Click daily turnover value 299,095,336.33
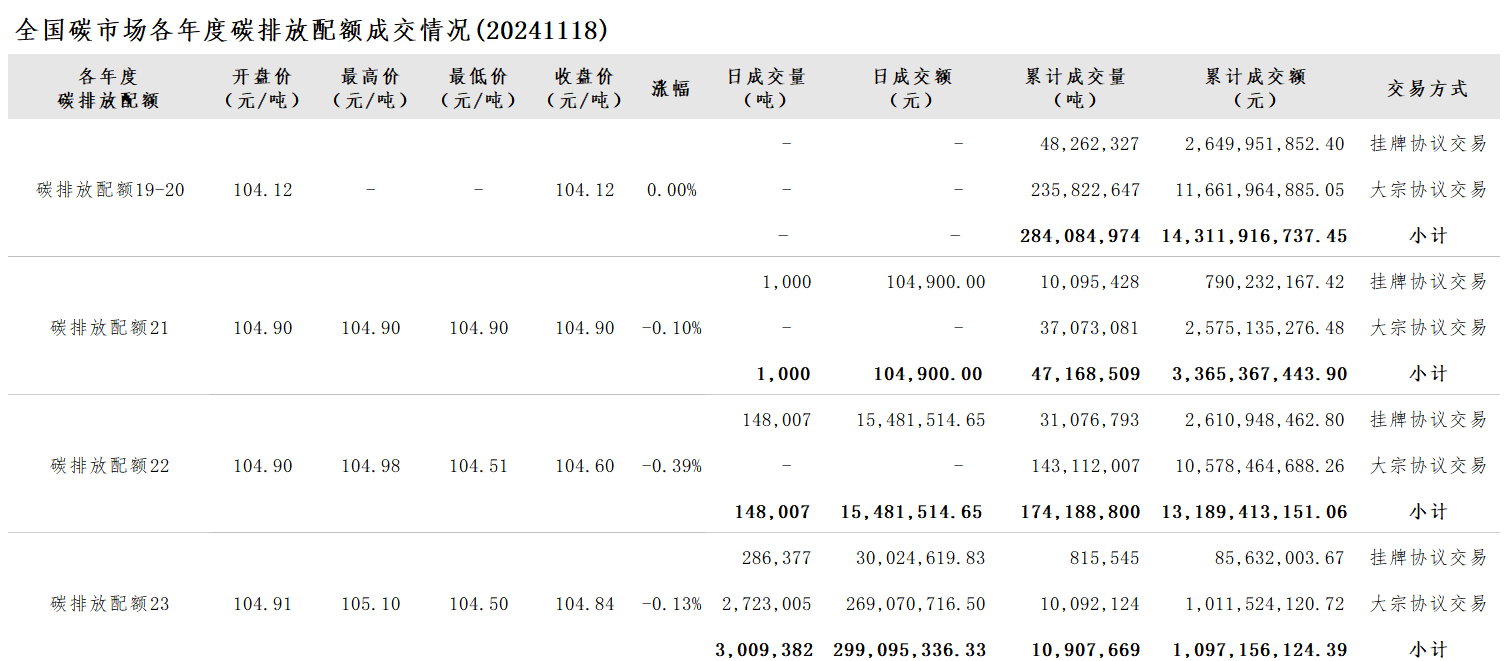Viewport: 1507px width, 661px height. click(x=910, y=650)
